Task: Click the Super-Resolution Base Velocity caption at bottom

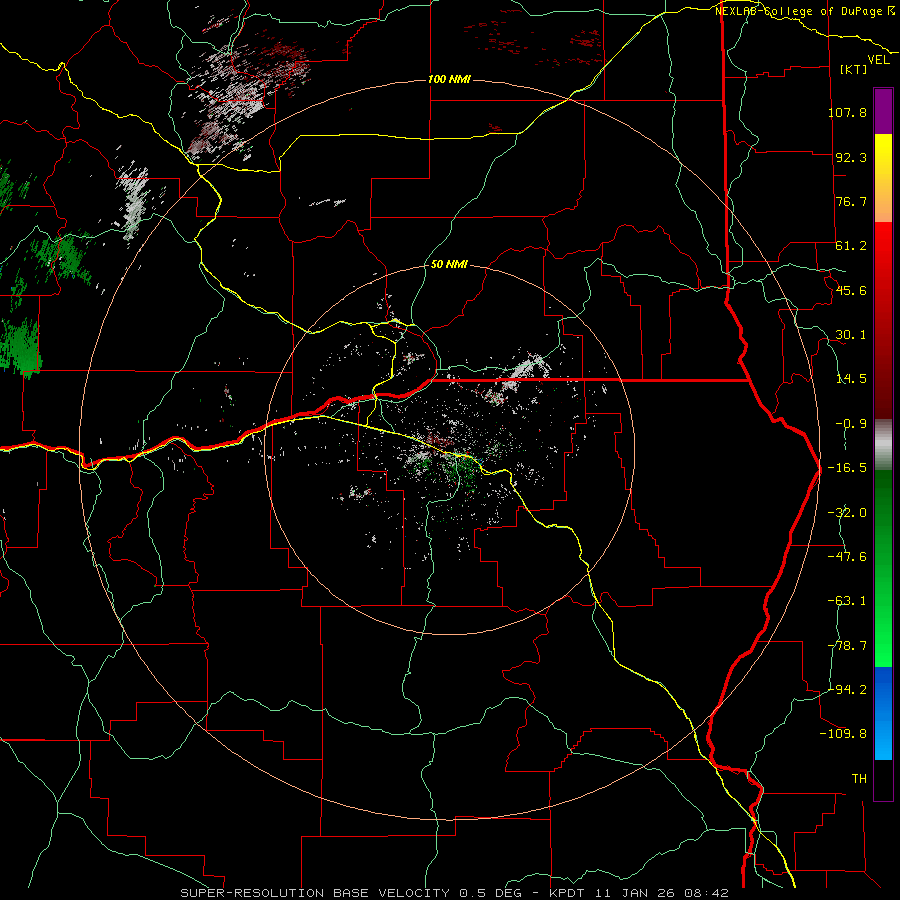Action: point(455,893)
